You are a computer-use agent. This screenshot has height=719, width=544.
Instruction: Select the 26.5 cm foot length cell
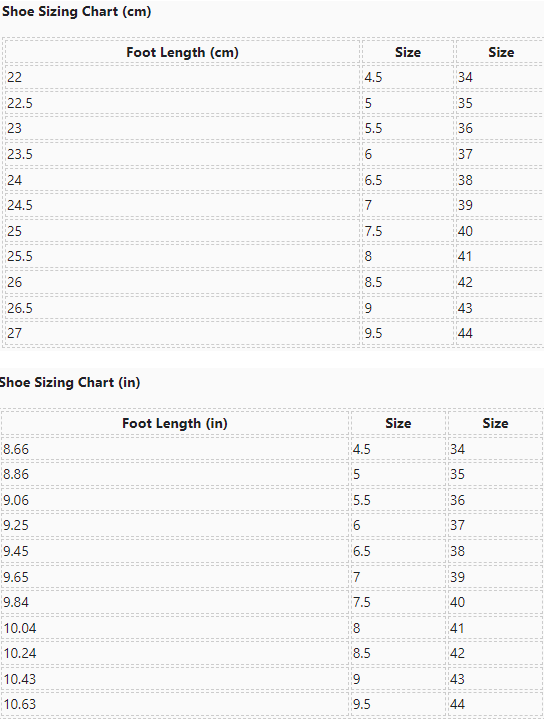pos(183,308)
